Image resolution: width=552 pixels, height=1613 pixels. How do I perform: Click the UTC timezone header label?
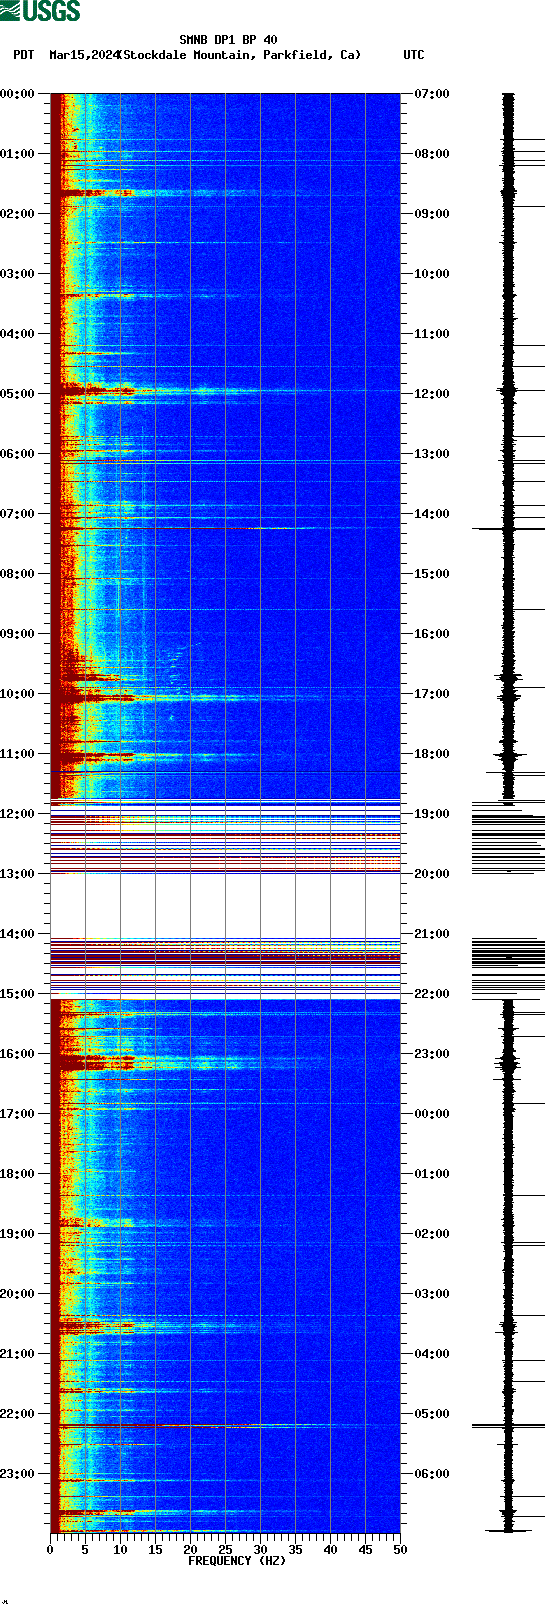click(414, 55)
